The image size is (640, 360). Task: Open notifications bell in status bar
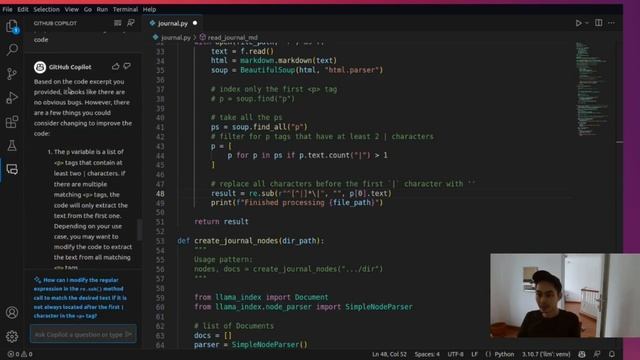coord(612,354)
